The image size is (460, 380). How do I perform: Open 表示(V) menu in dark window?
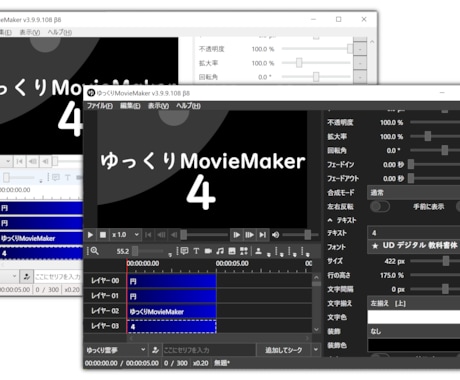(x=158, y=106)
